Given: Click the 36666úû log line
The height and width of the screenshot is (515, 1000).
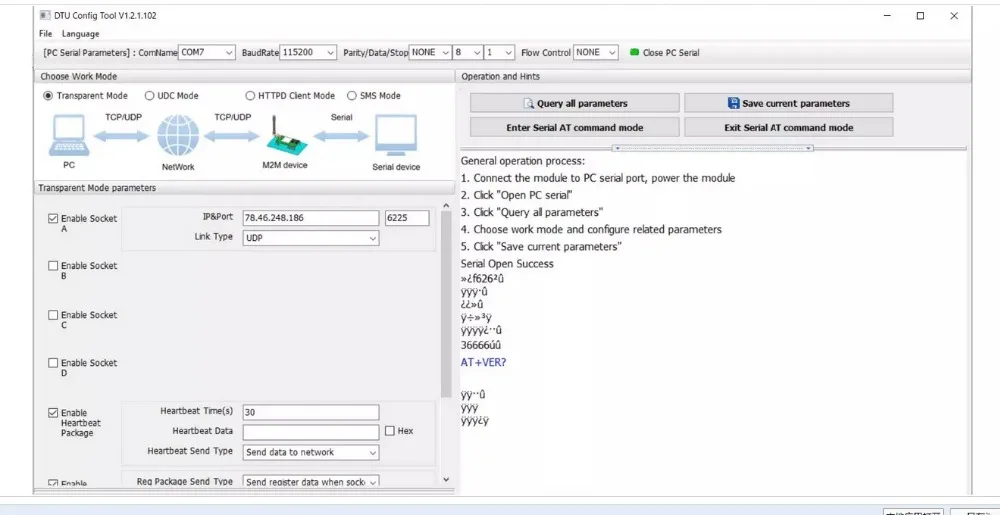Looking at the screenshot, I should pyautogui.click(x=481, y=345).
